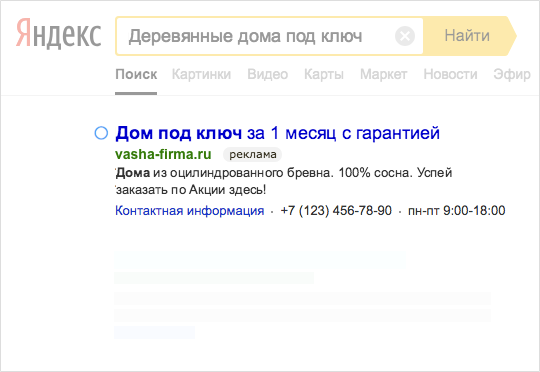540x372 pixels.
Task: Open the Эфир tab
Action: (512, 74)
